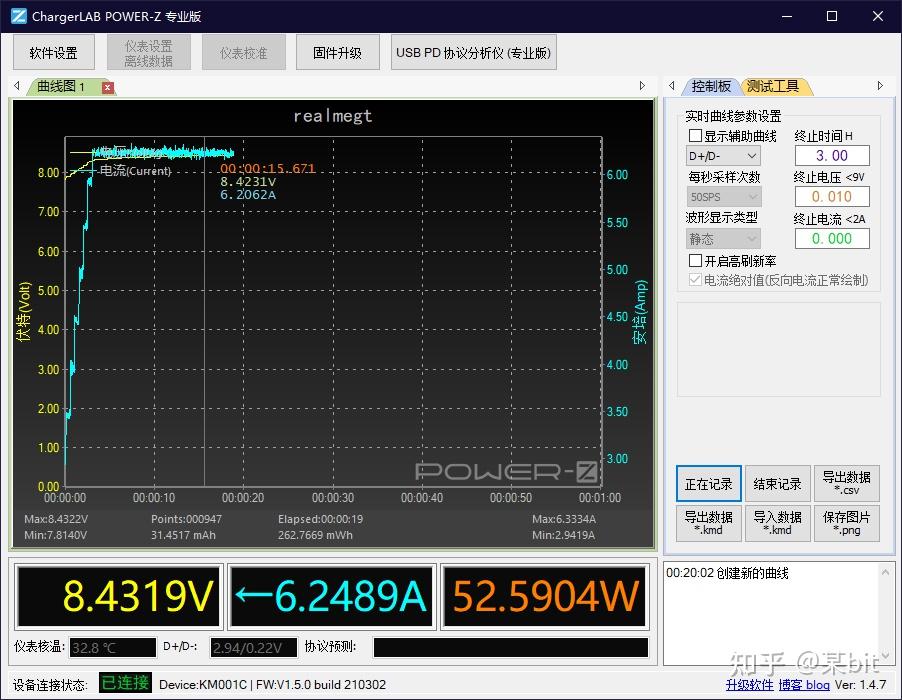Toggle 电流绝对值 checkbox
902x700 pixels.
[x=695, y=280]
